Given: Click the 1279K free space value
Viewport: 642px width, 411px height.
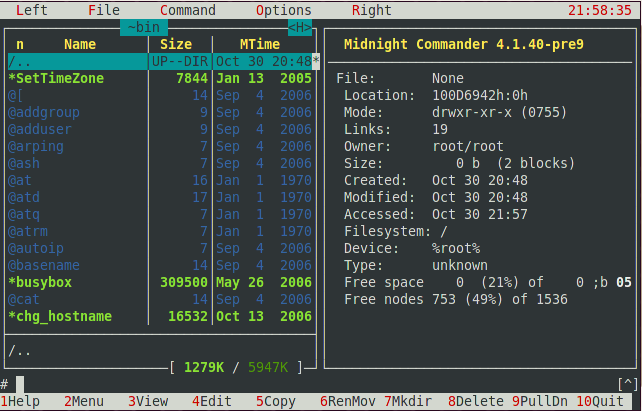Looking at the screenshot, I should click(x=204, y=367).
